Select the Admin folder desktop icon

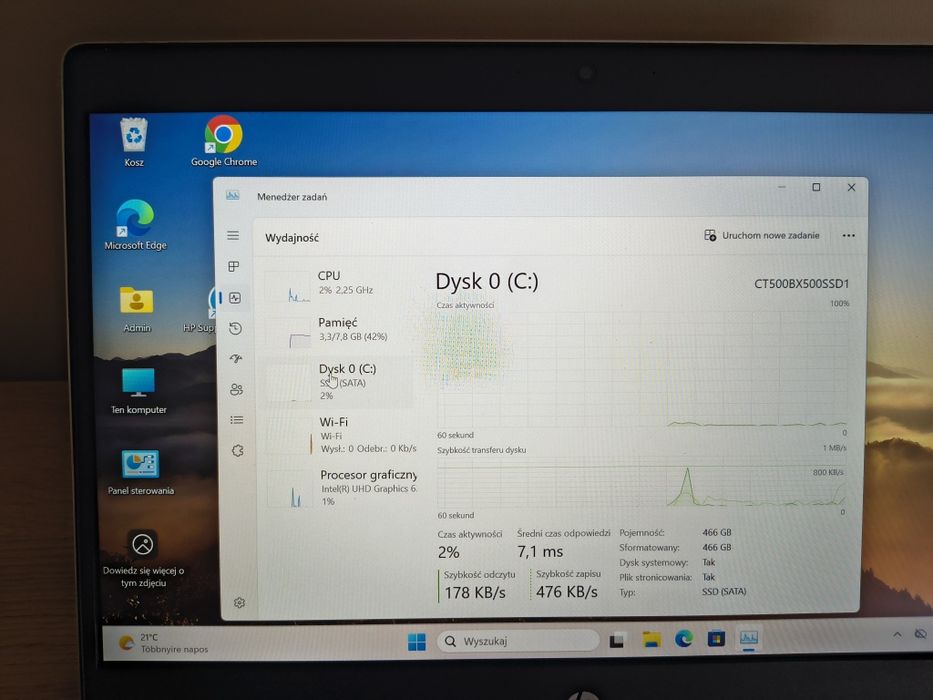click(x=137, y=308)
